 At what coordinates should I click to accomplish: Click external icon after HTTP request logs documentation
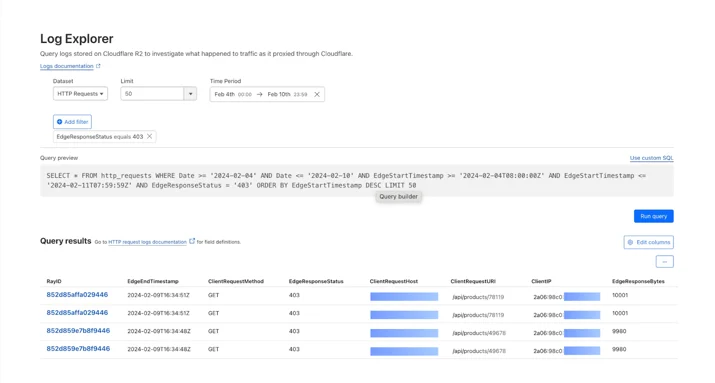tap(192, 241)
